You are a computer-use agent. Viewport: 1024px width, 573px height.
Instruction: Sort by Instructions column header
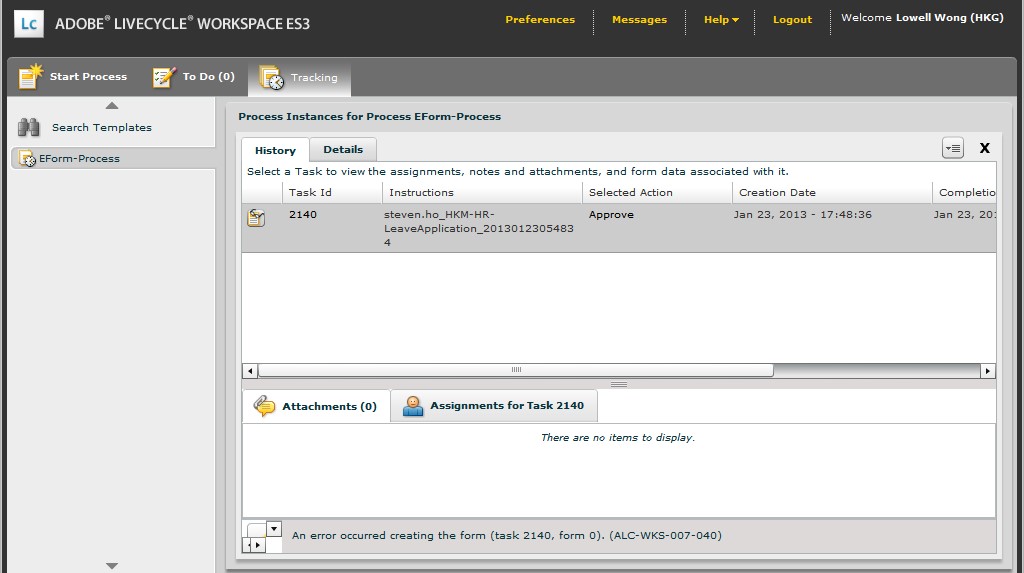(x=483, y=193)
